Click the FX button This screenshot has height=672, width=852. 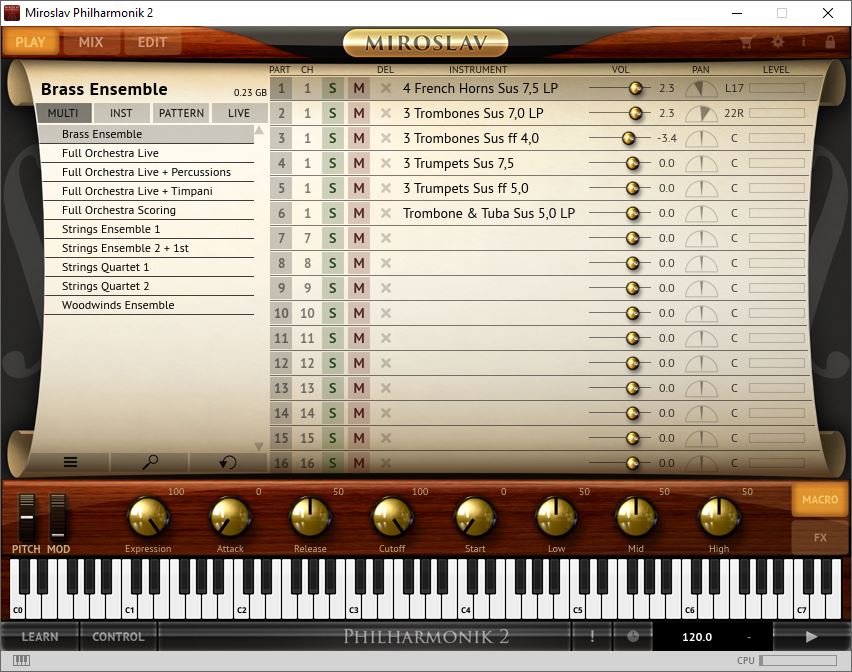click(x=820, y=537)
